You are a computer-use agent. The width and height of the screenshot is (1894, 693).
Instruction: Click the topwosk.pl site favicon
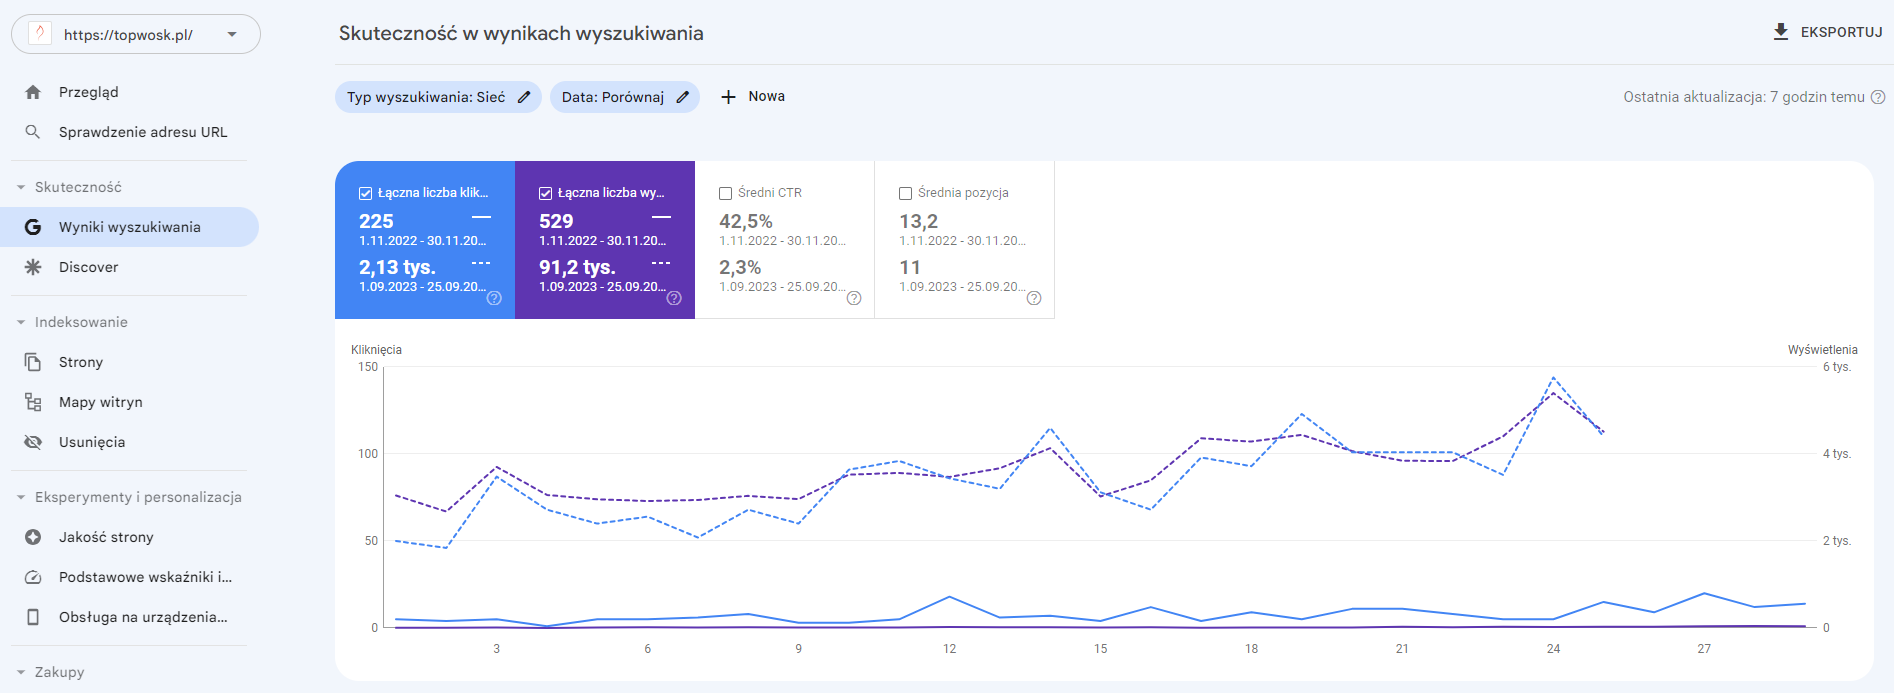coord(40,34)
